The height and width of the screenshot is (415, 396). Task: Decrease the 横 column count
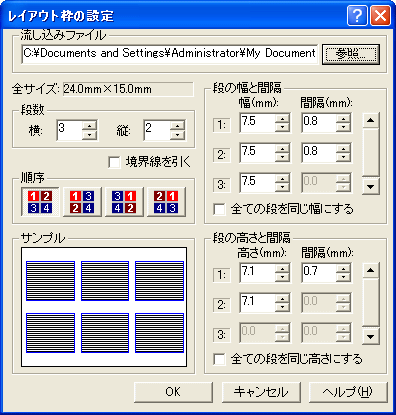89,135
